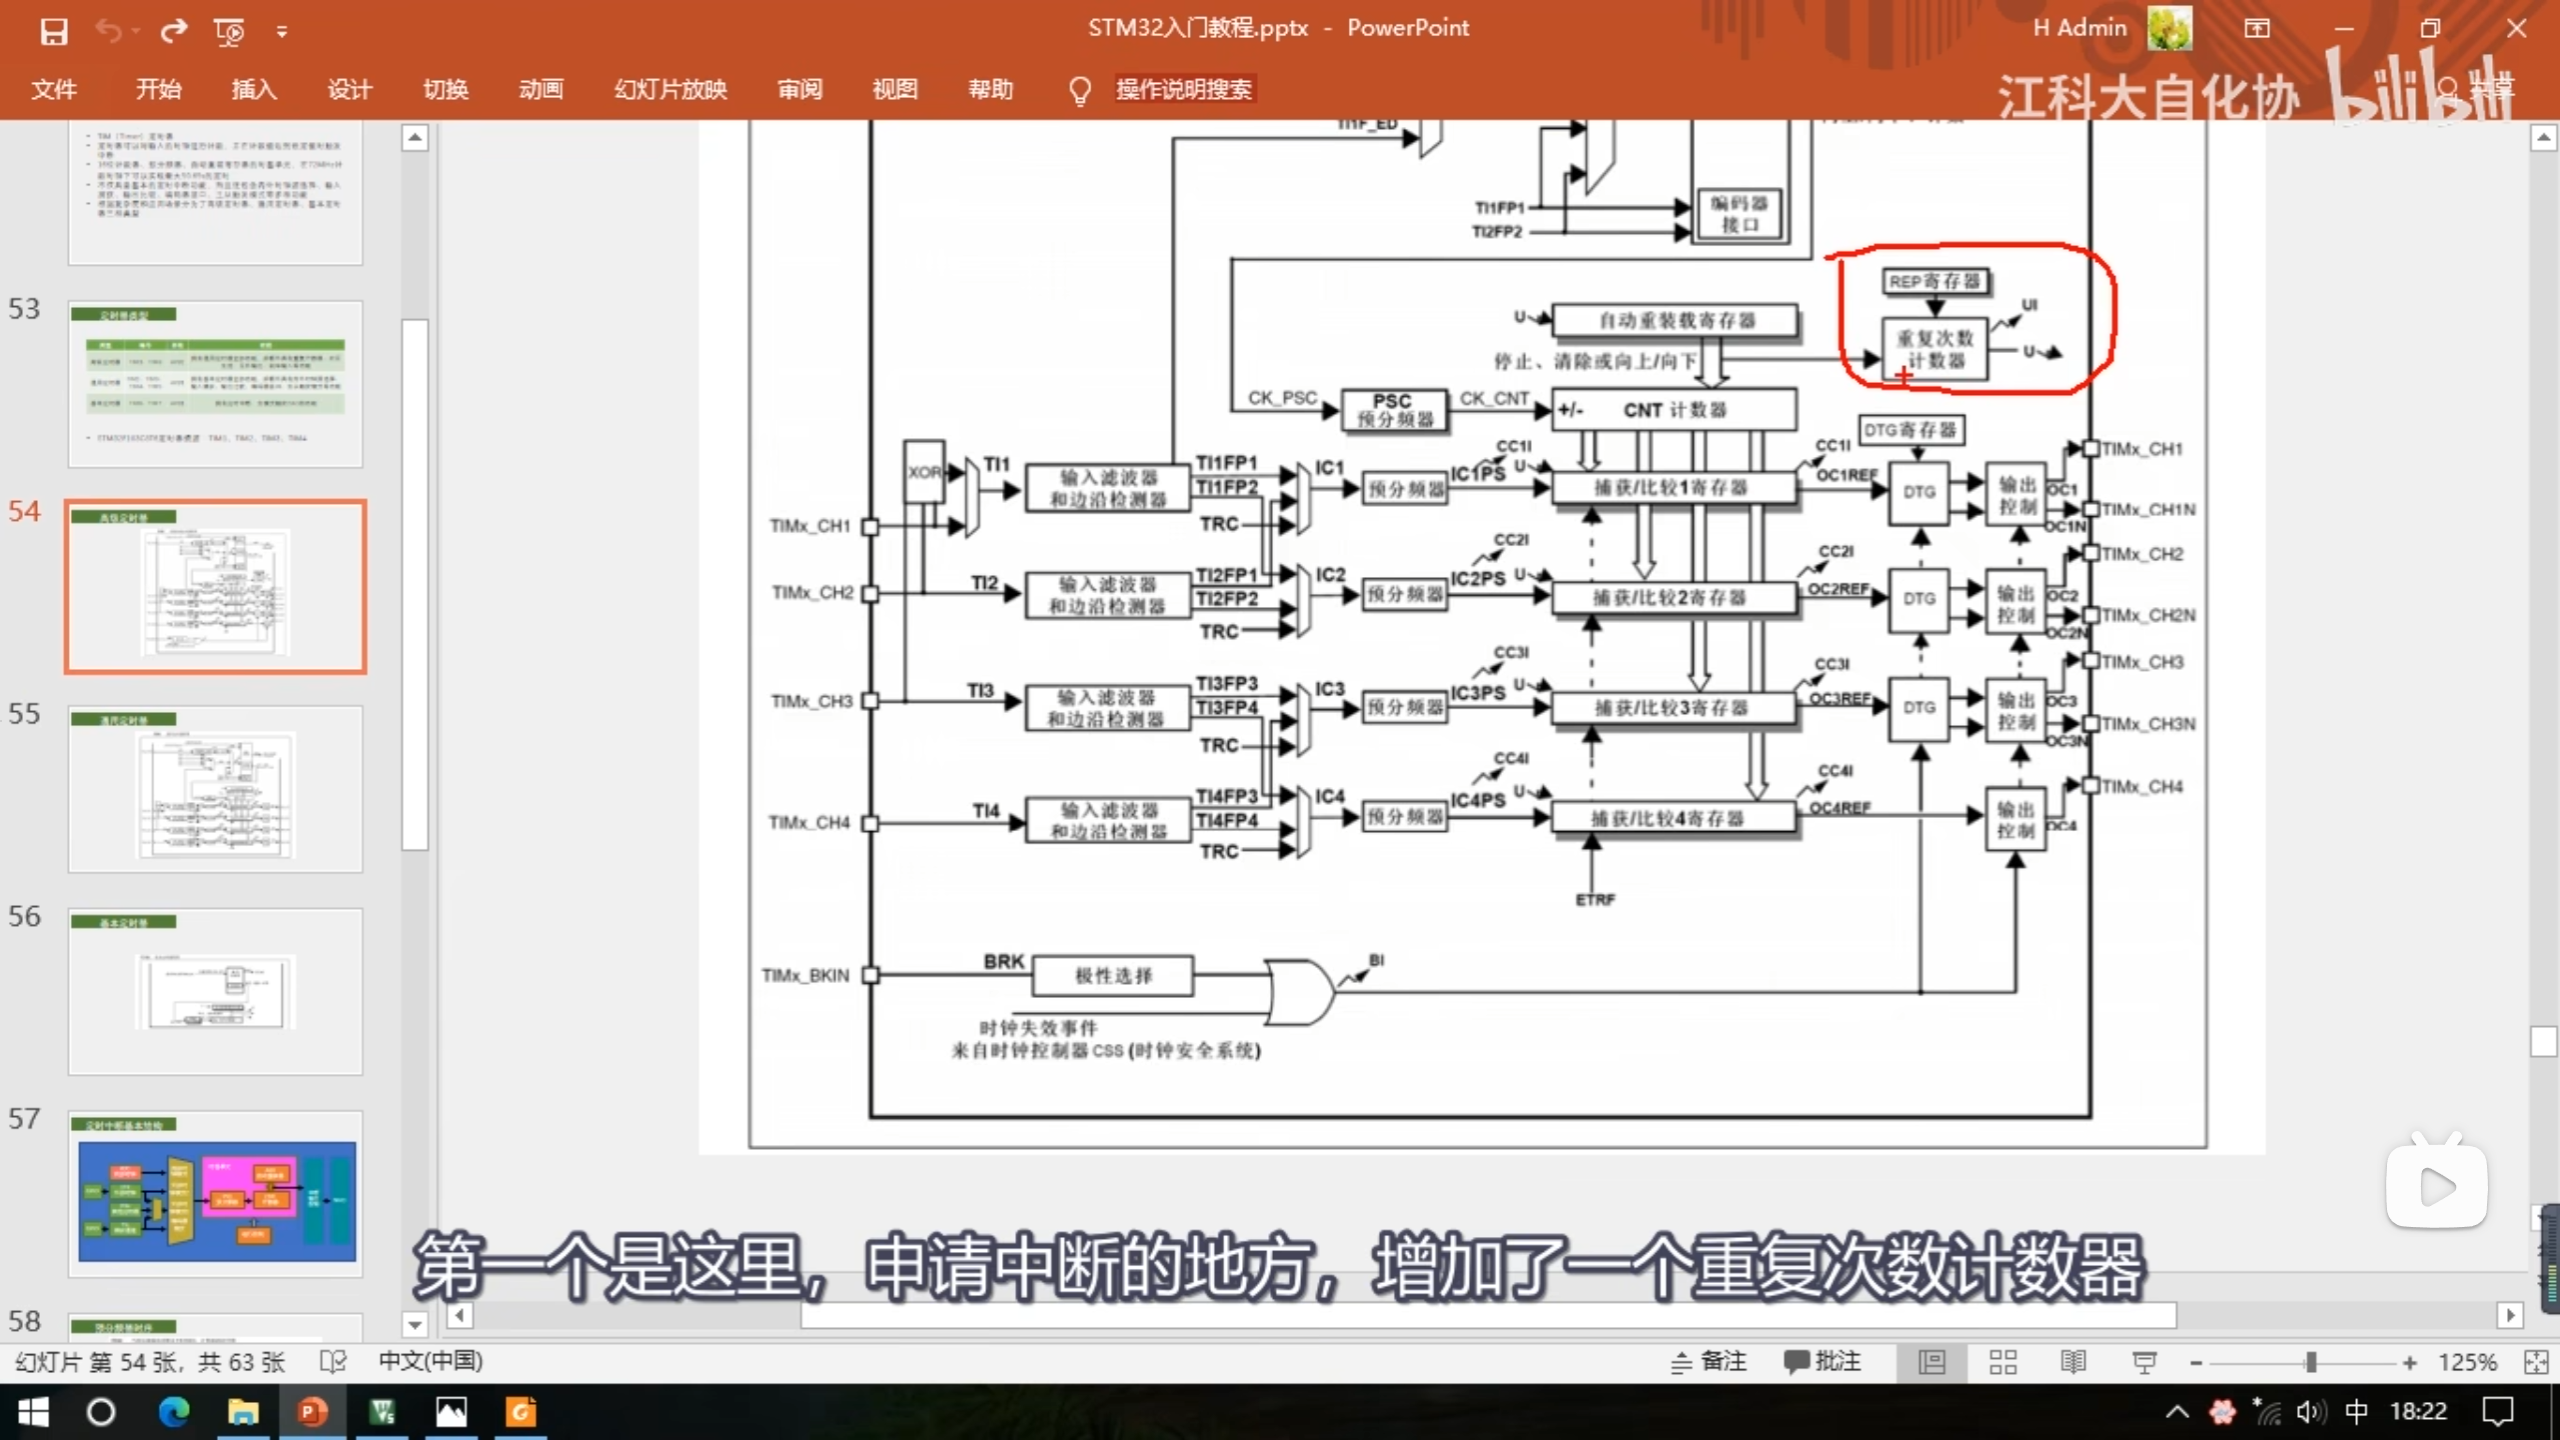Click the zoom in plus button
Screen dimensions: 2560x1440
2410,1362
